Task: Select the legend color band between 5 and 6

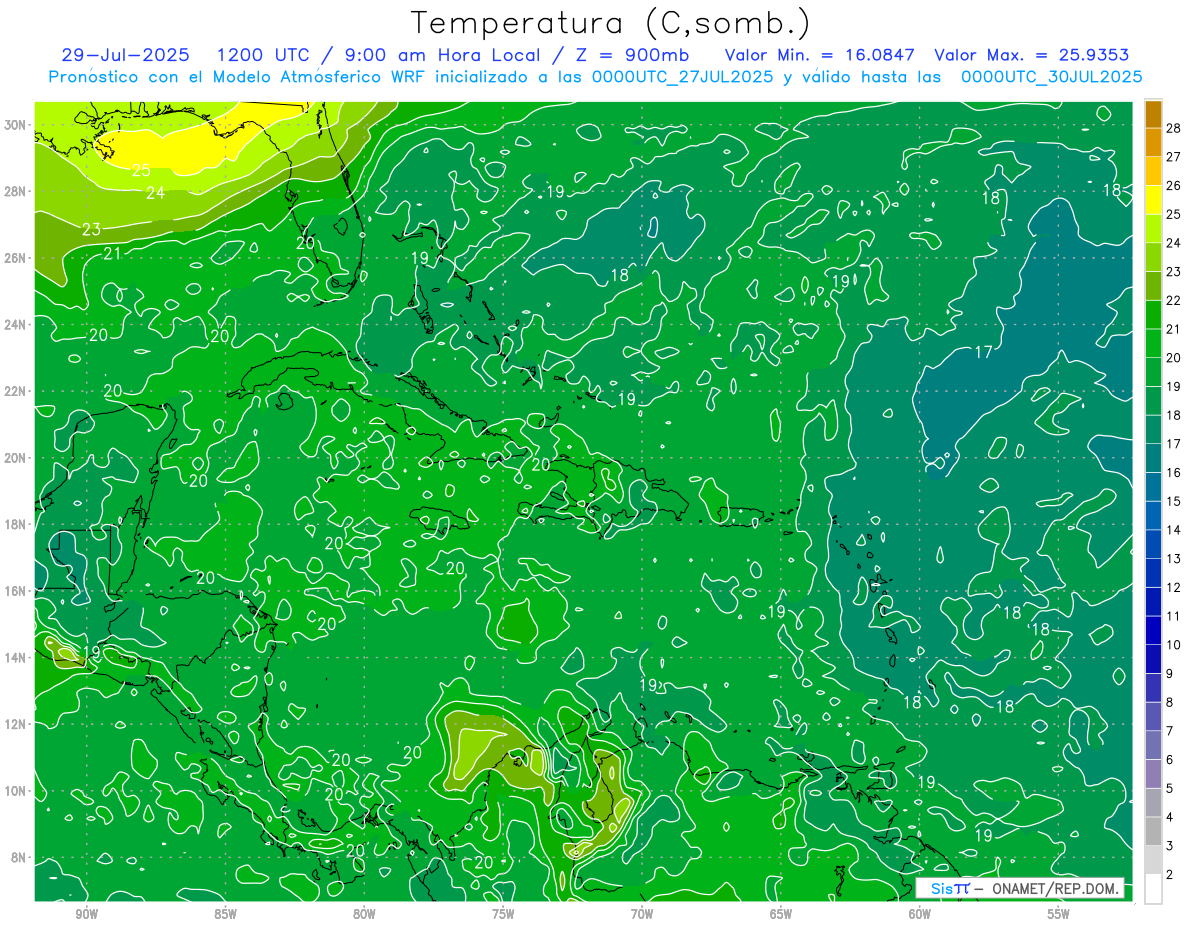Action: coord(1153,774)
